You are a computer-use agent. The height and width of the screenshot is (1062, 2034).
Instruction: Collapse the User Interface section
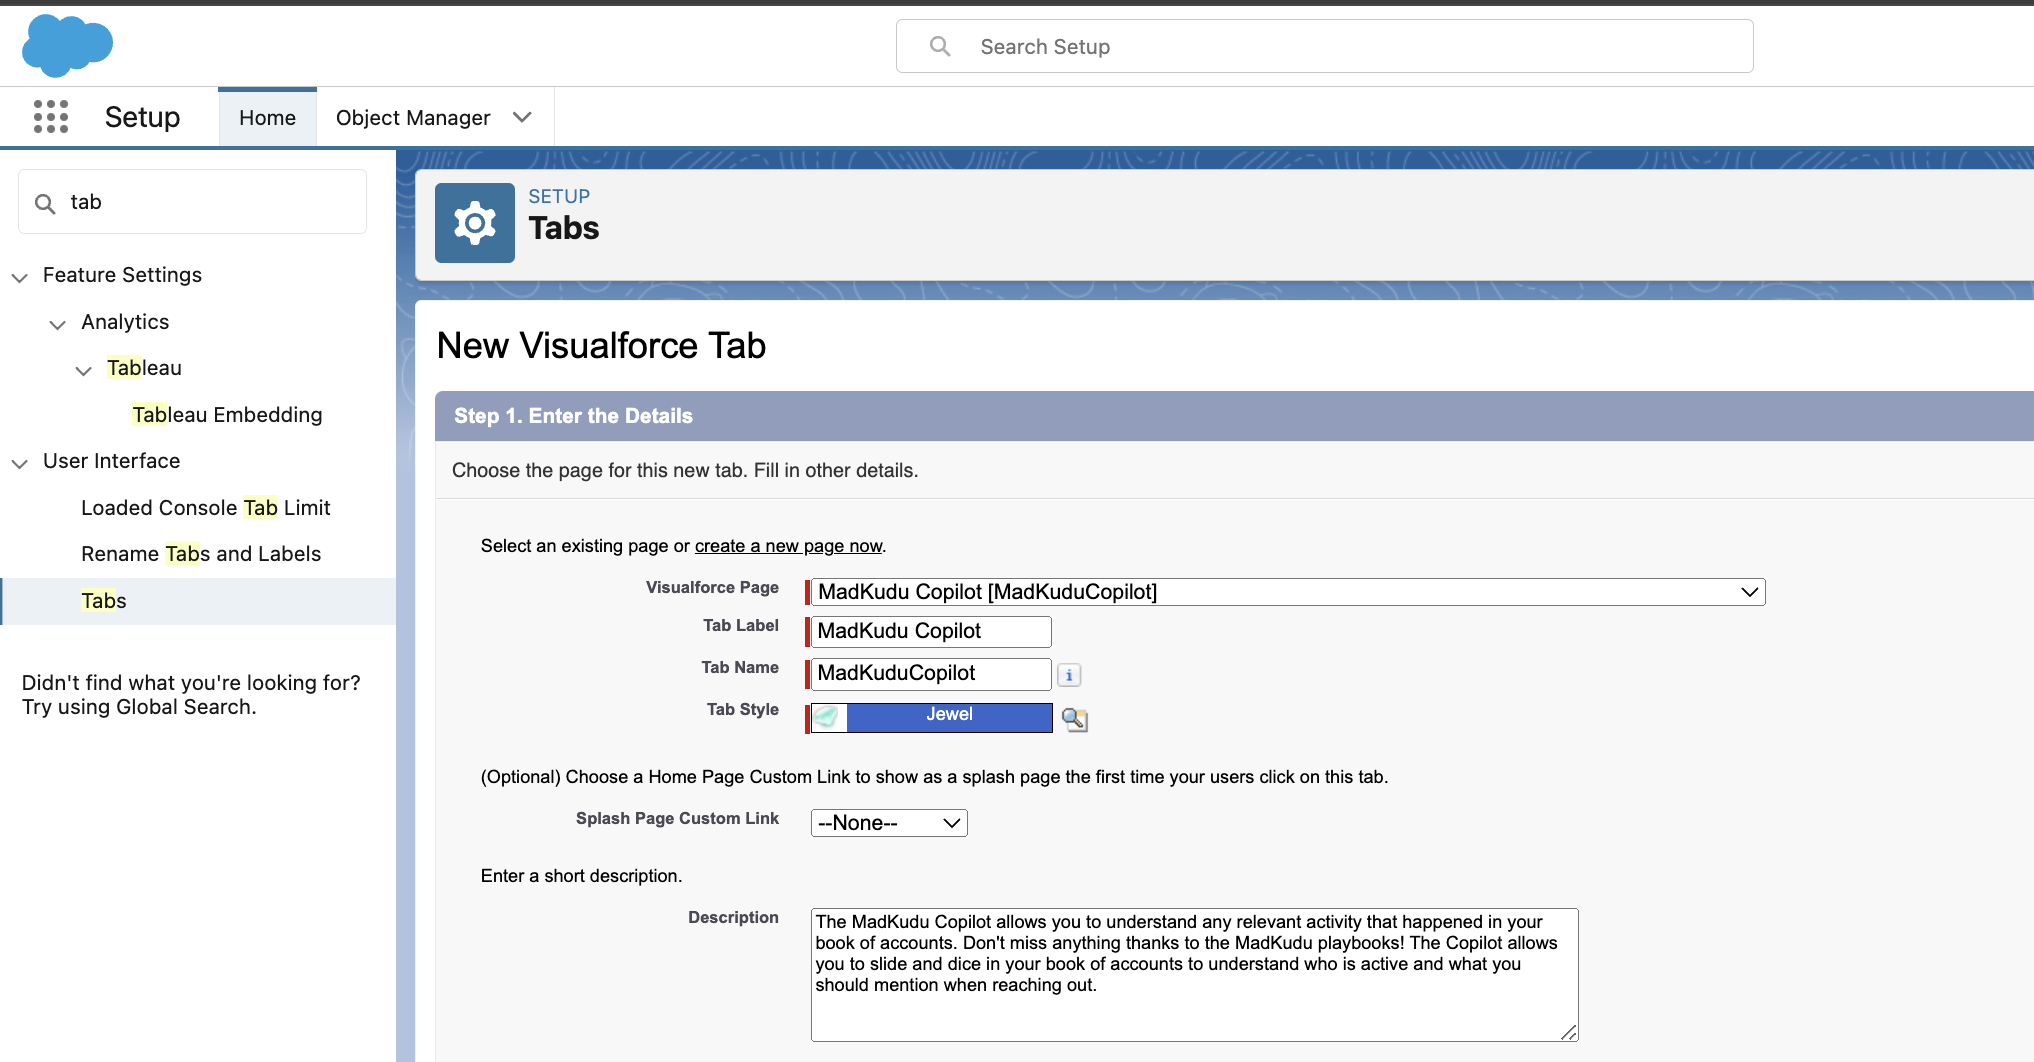pos(20,463)
